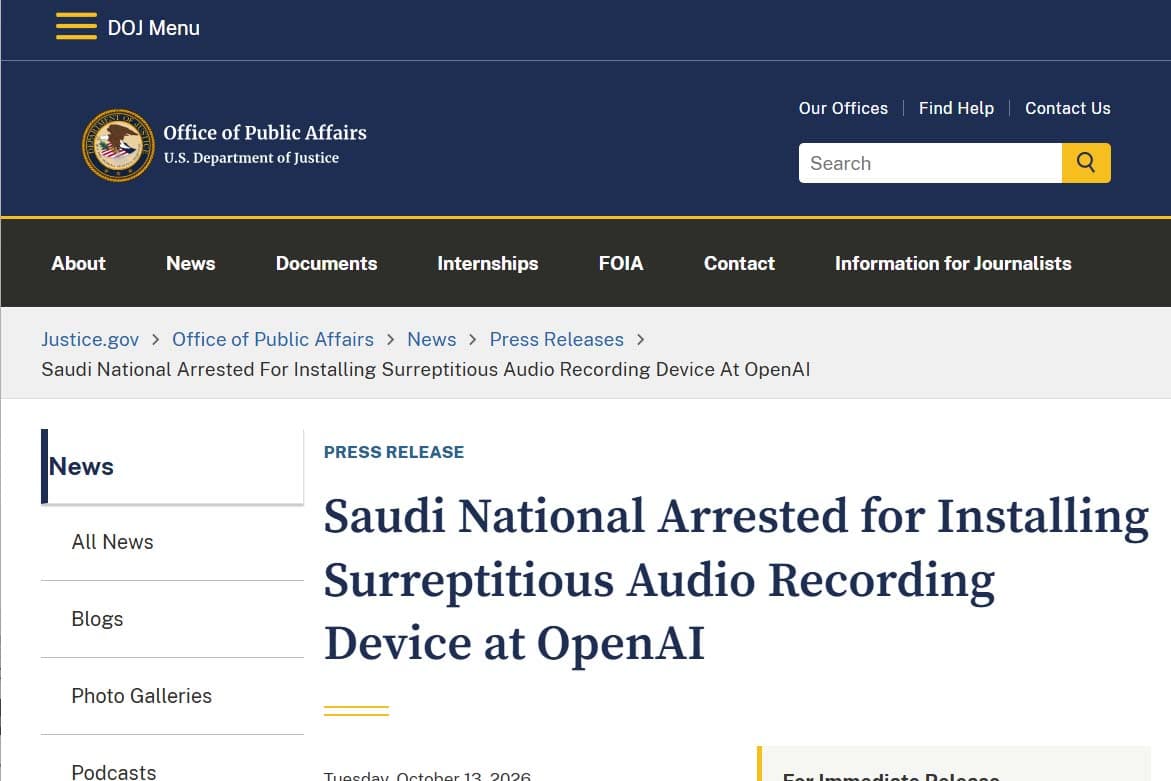Screen dimensions: 1171x781
Task: Go to News breadcrumb link
Action: (x=432, y=340)
